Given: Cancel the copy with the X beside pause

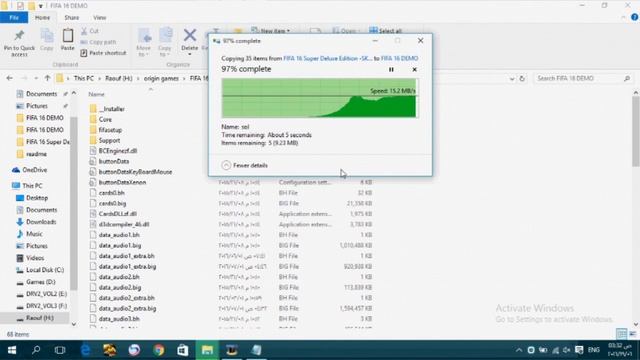Looking at the screenshot, I should click(414, 69).
